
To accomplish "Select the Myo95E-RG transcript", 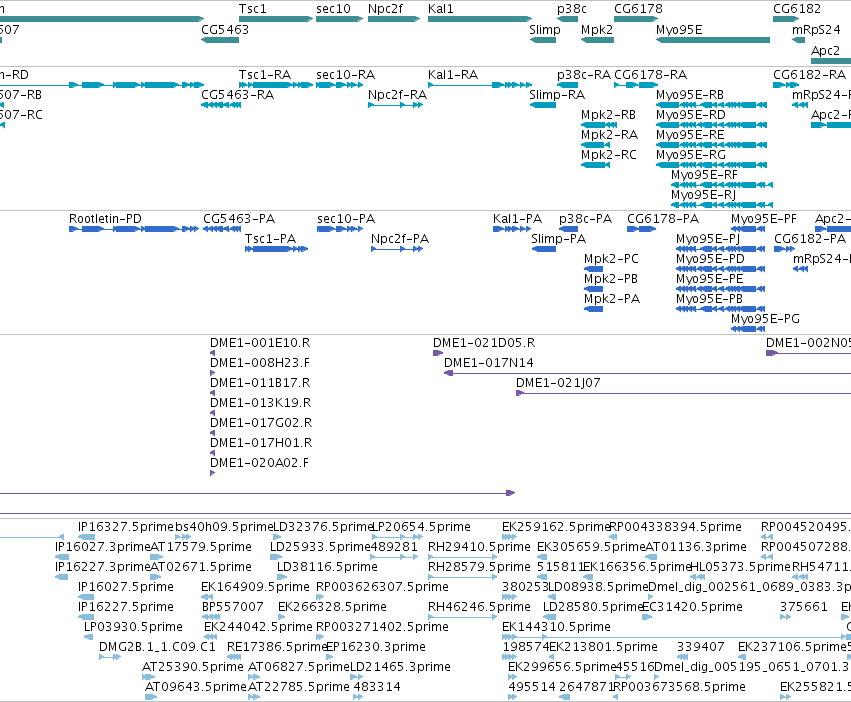I will tap(712, 165).
